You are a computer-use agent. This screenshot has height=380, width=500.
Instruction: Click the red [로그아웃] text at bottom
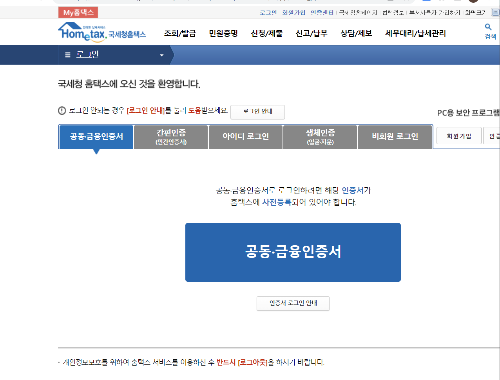252,362
